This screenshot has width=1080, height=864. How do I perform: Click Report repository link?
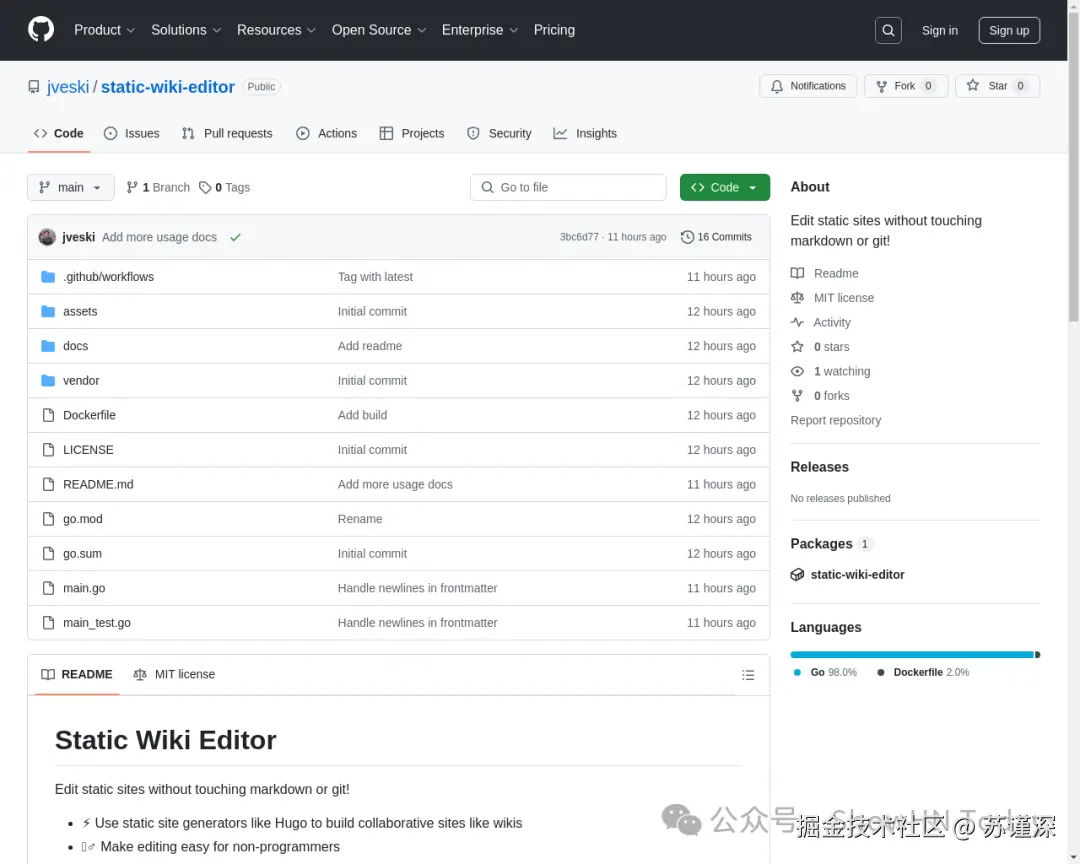click(x=835, y=420)
